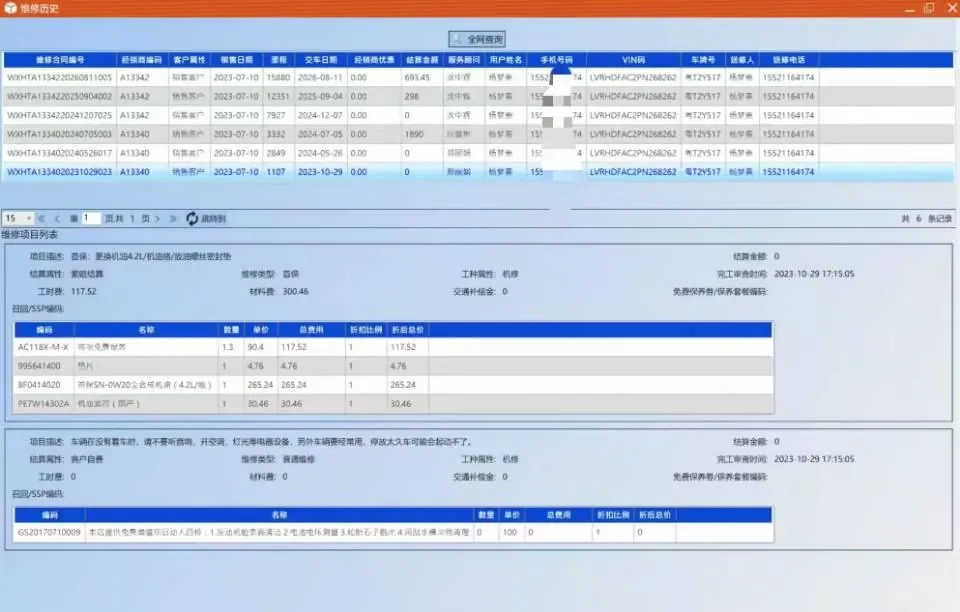Open the page size dropdown showing 15

pyautogui.click(x=18, y=218)
